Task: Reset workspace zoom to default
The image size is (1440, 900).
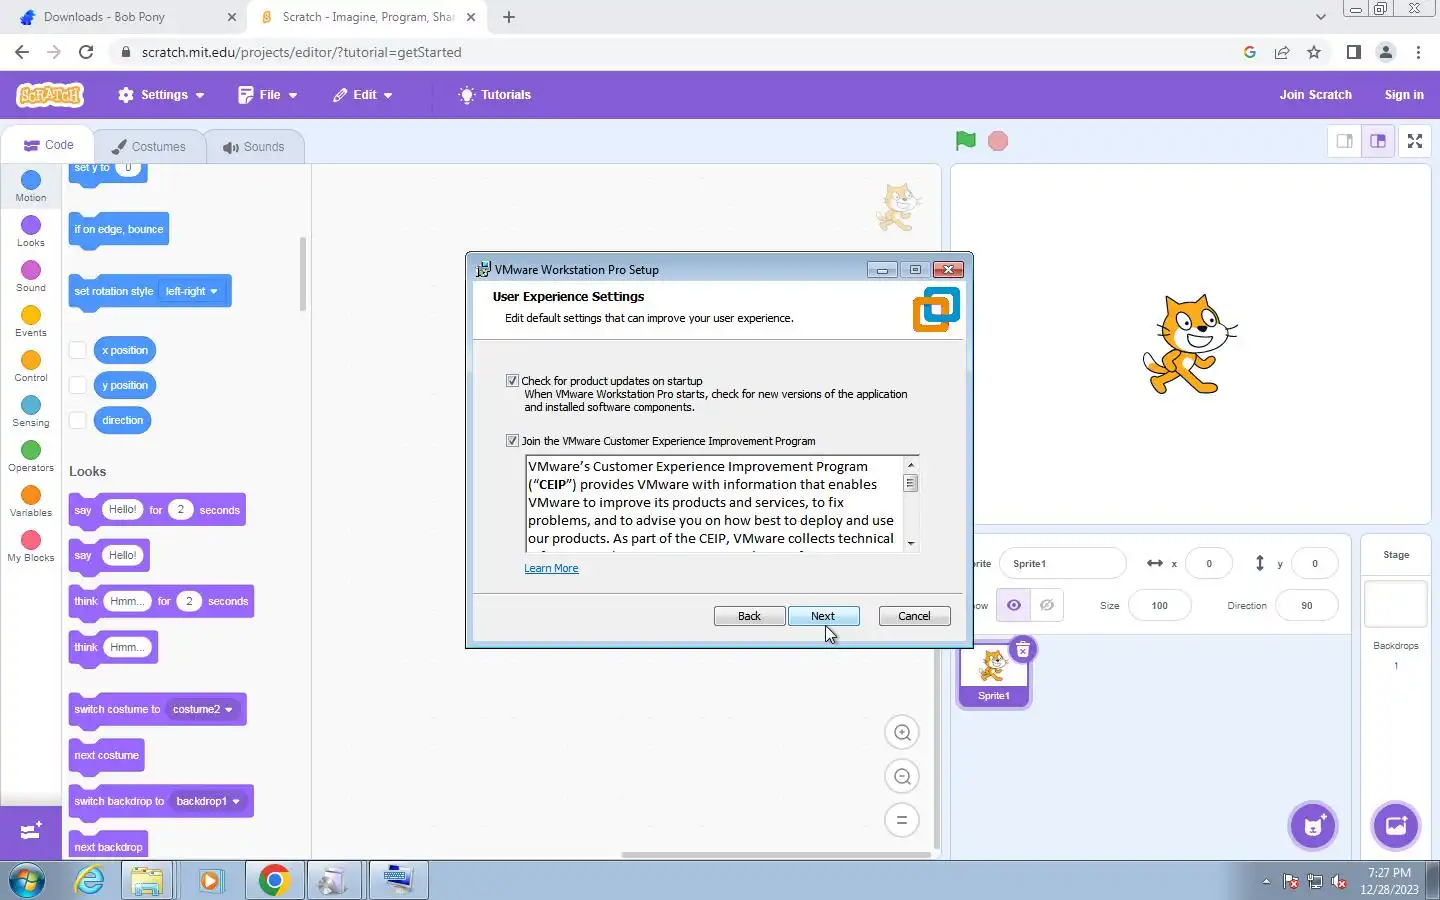Action: point(902,821)
